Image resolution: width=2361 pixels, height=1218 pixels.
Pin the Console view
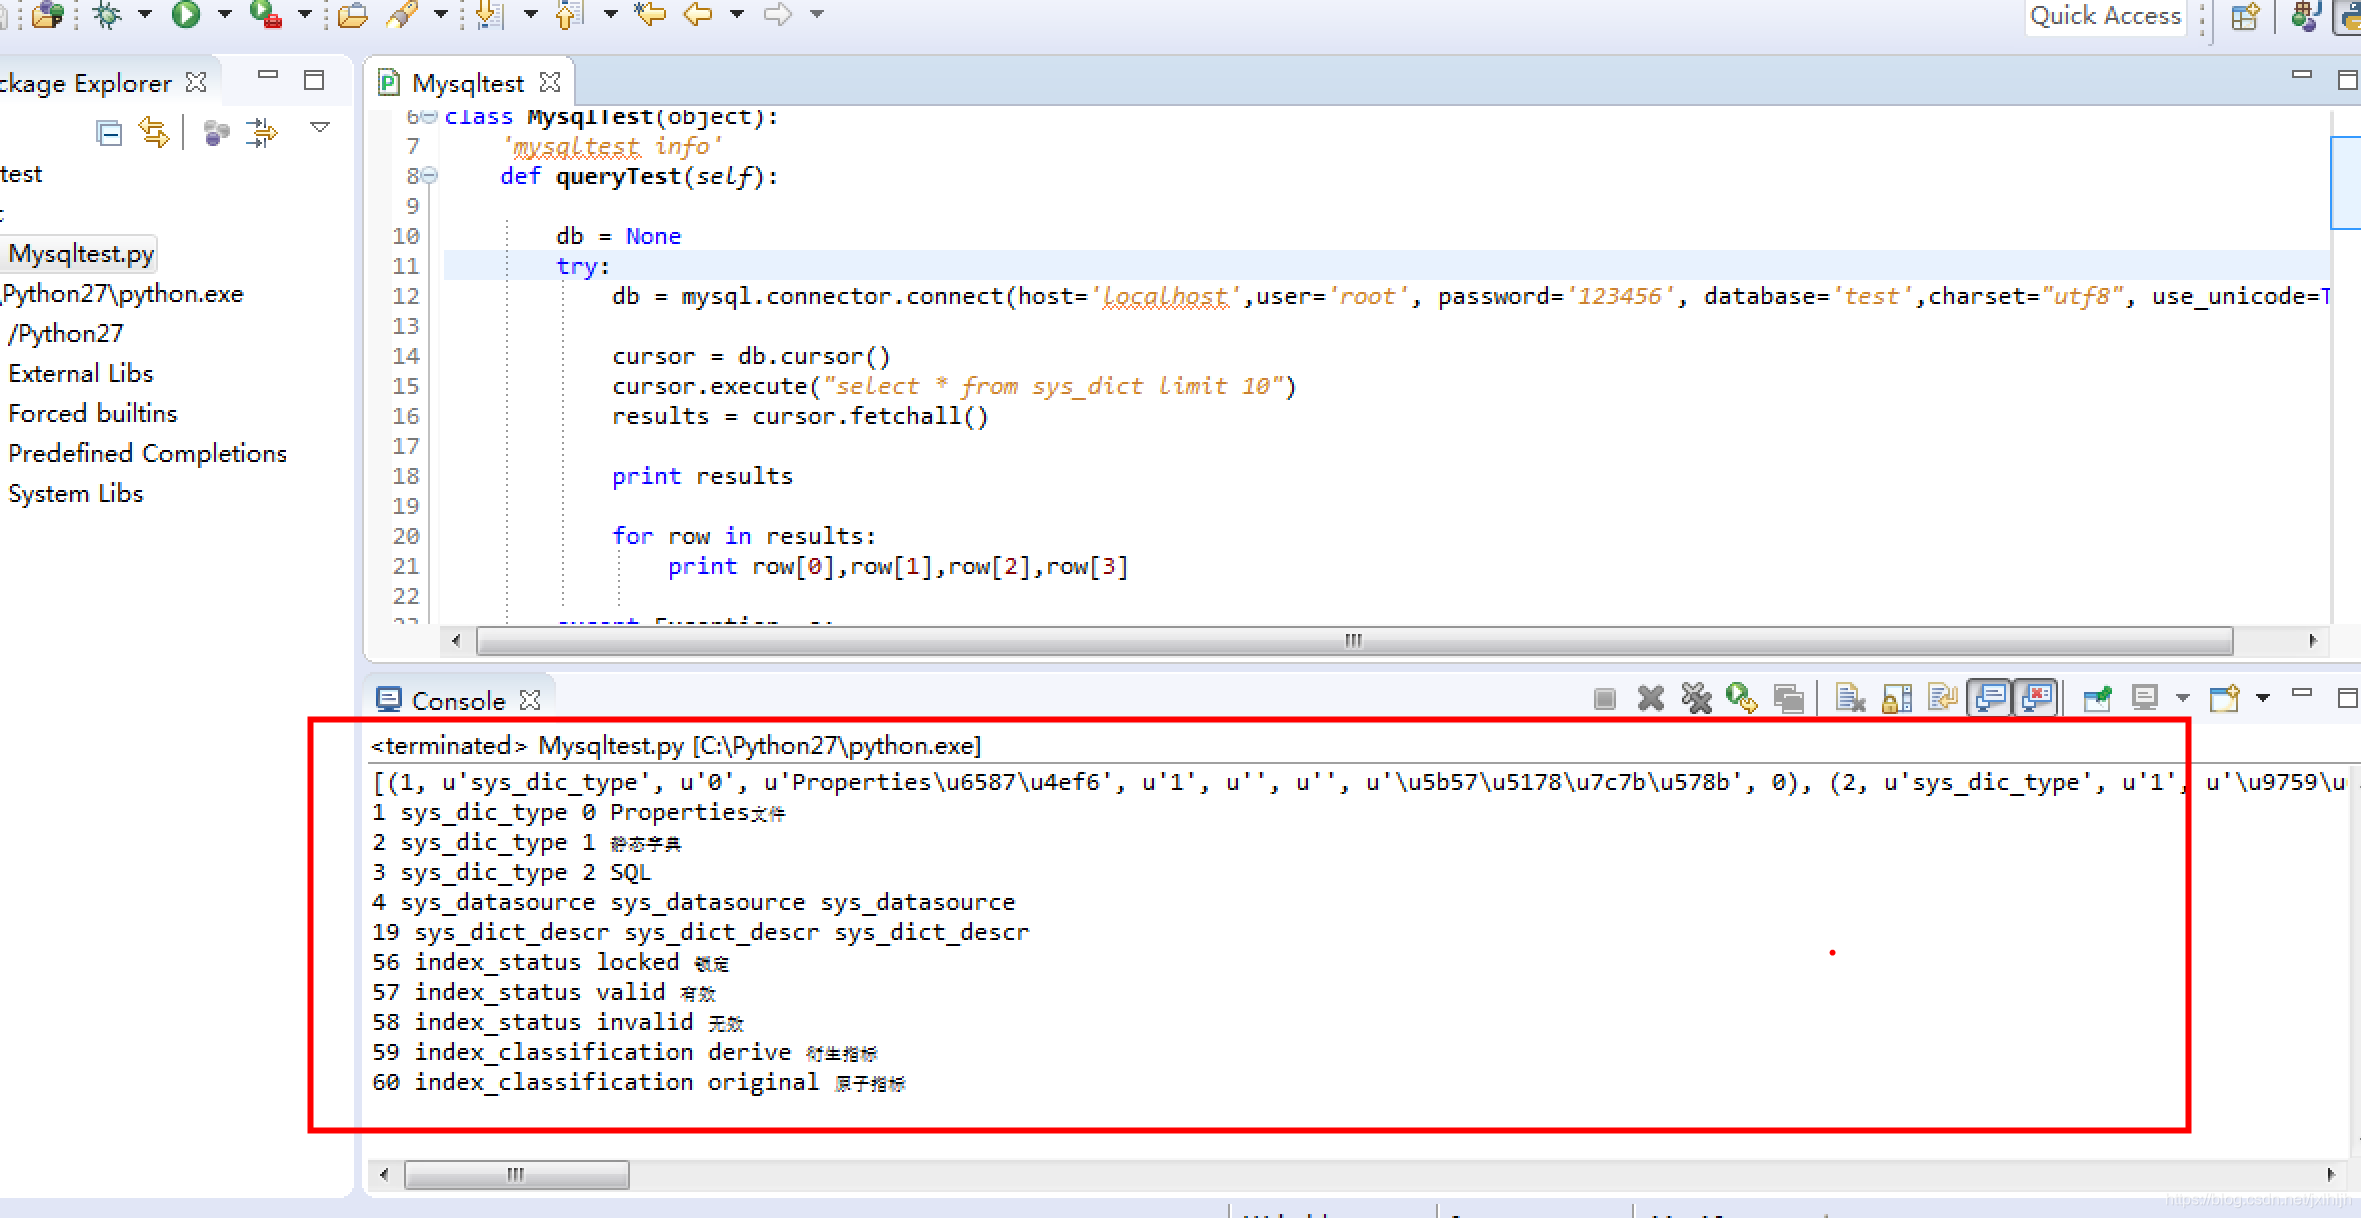[2097, 698]
